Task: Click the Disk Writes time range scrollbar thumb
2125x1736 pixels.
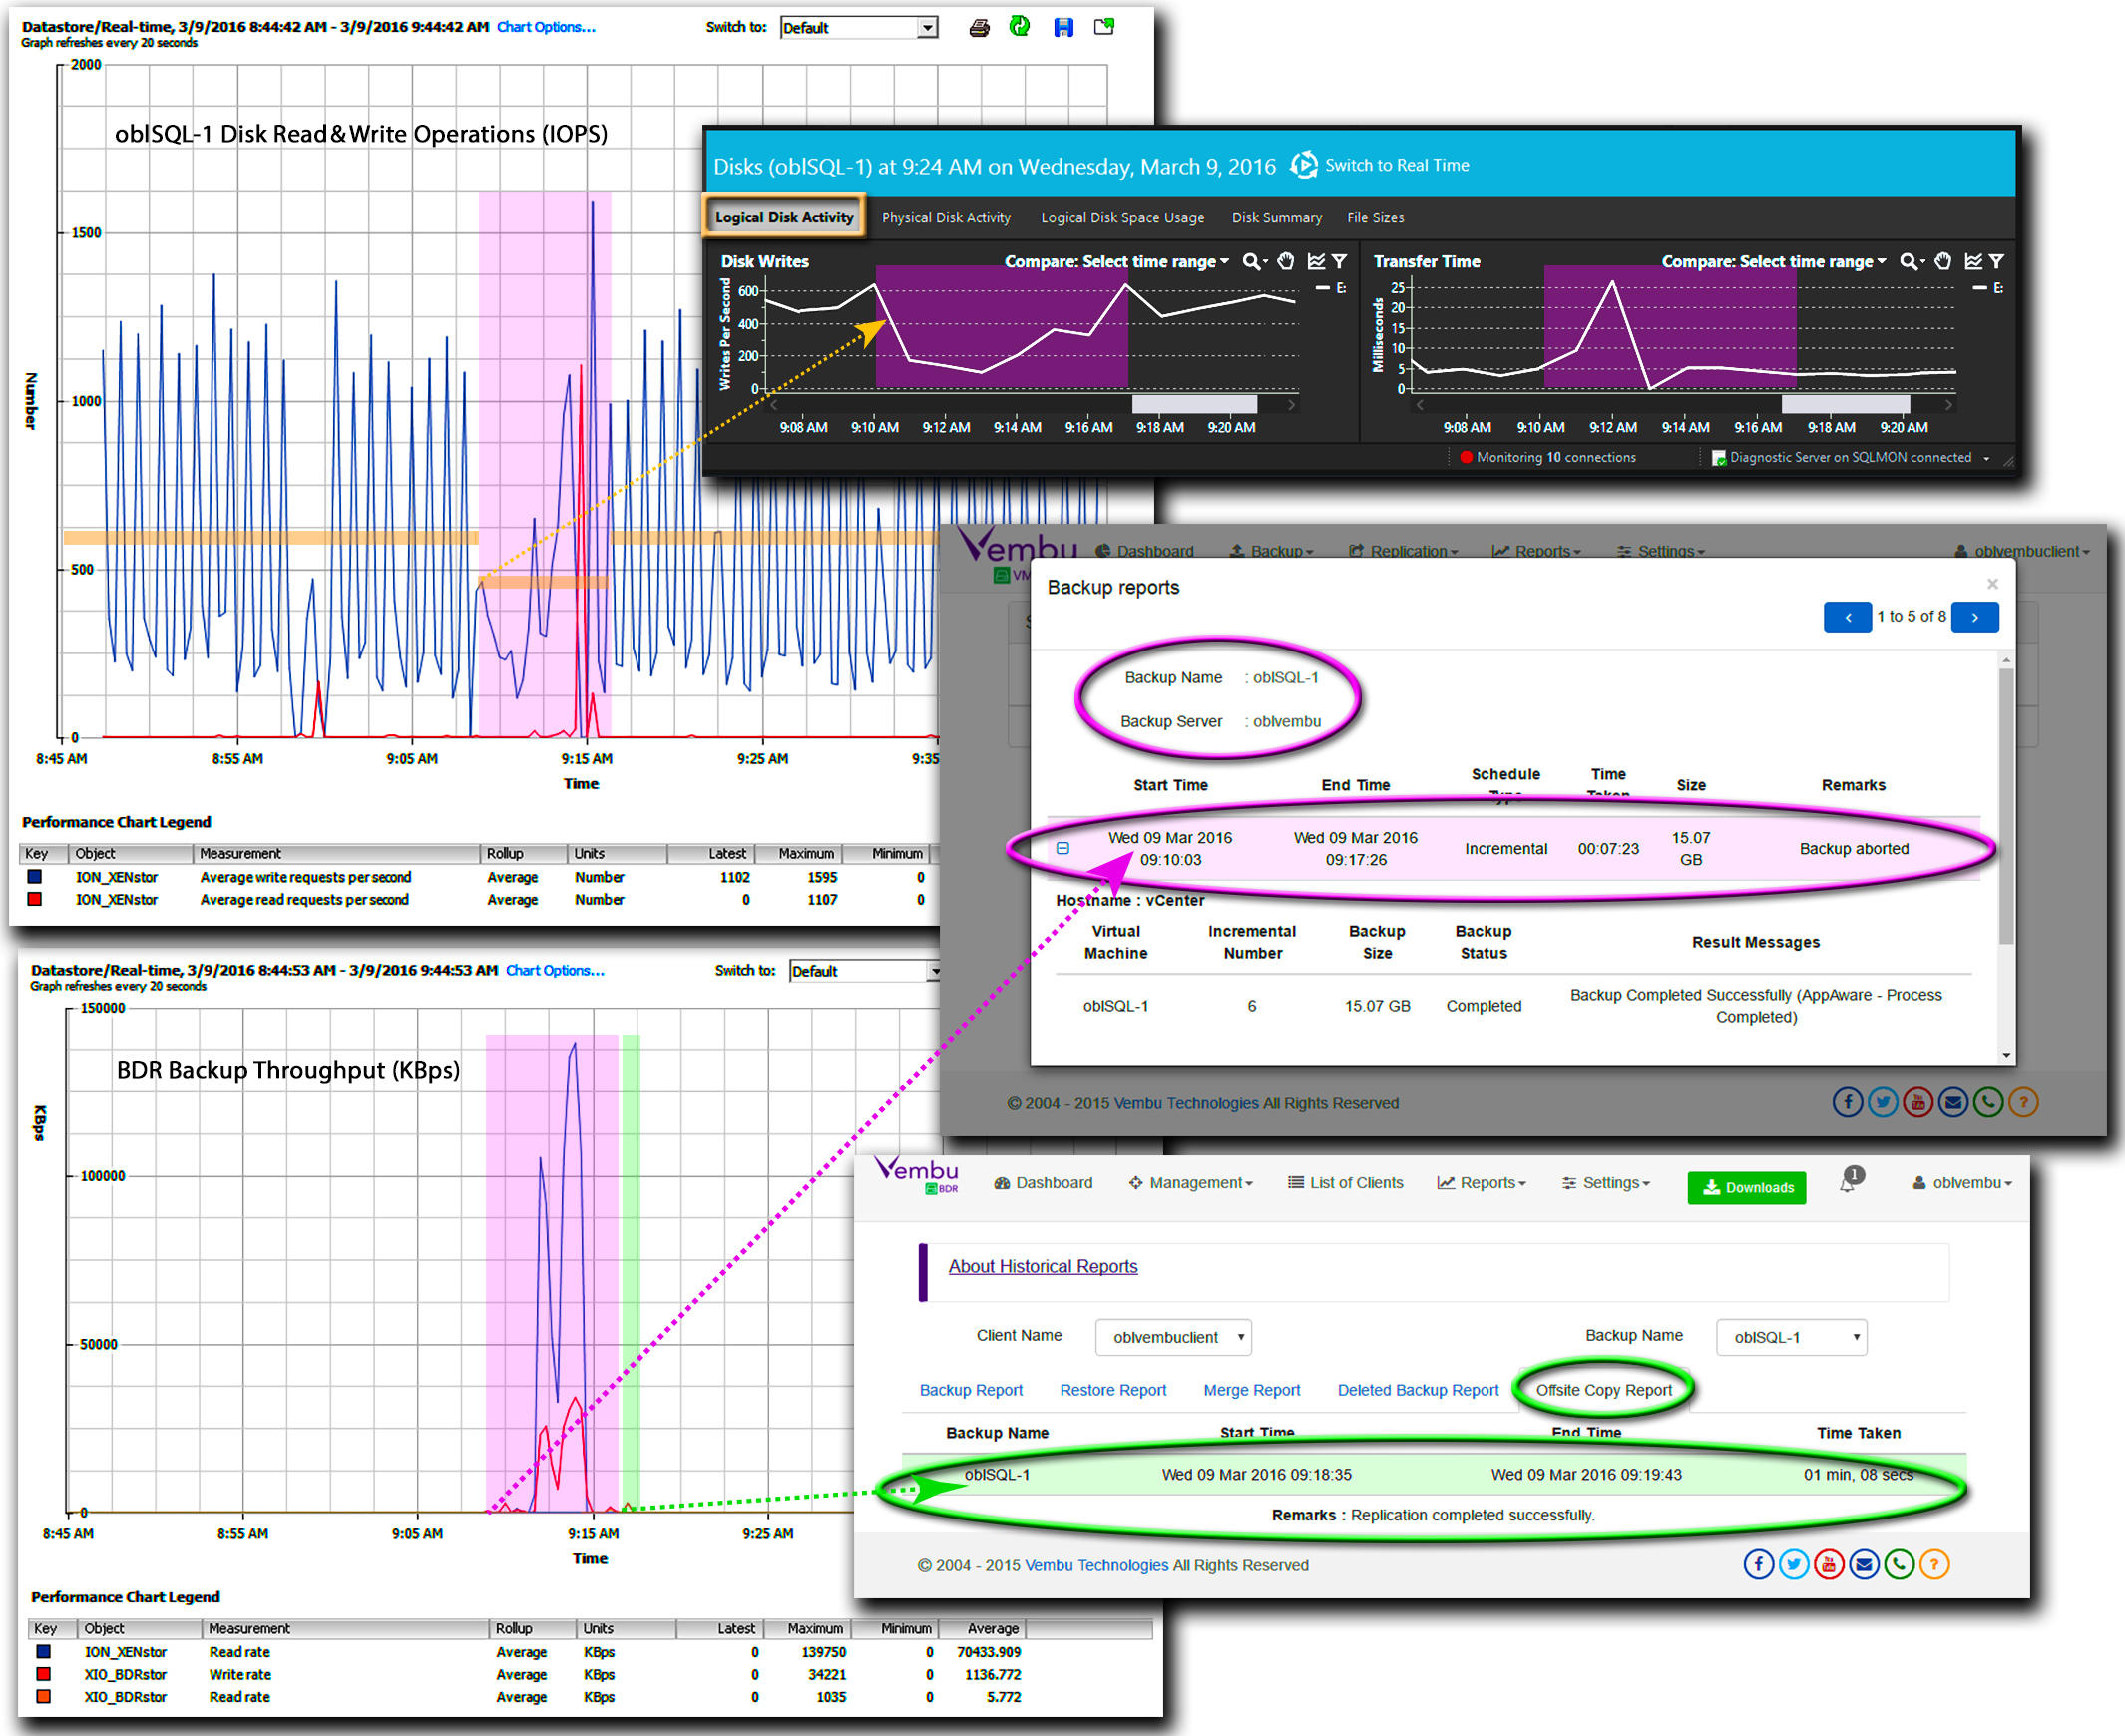Action: pos(1194,404)
